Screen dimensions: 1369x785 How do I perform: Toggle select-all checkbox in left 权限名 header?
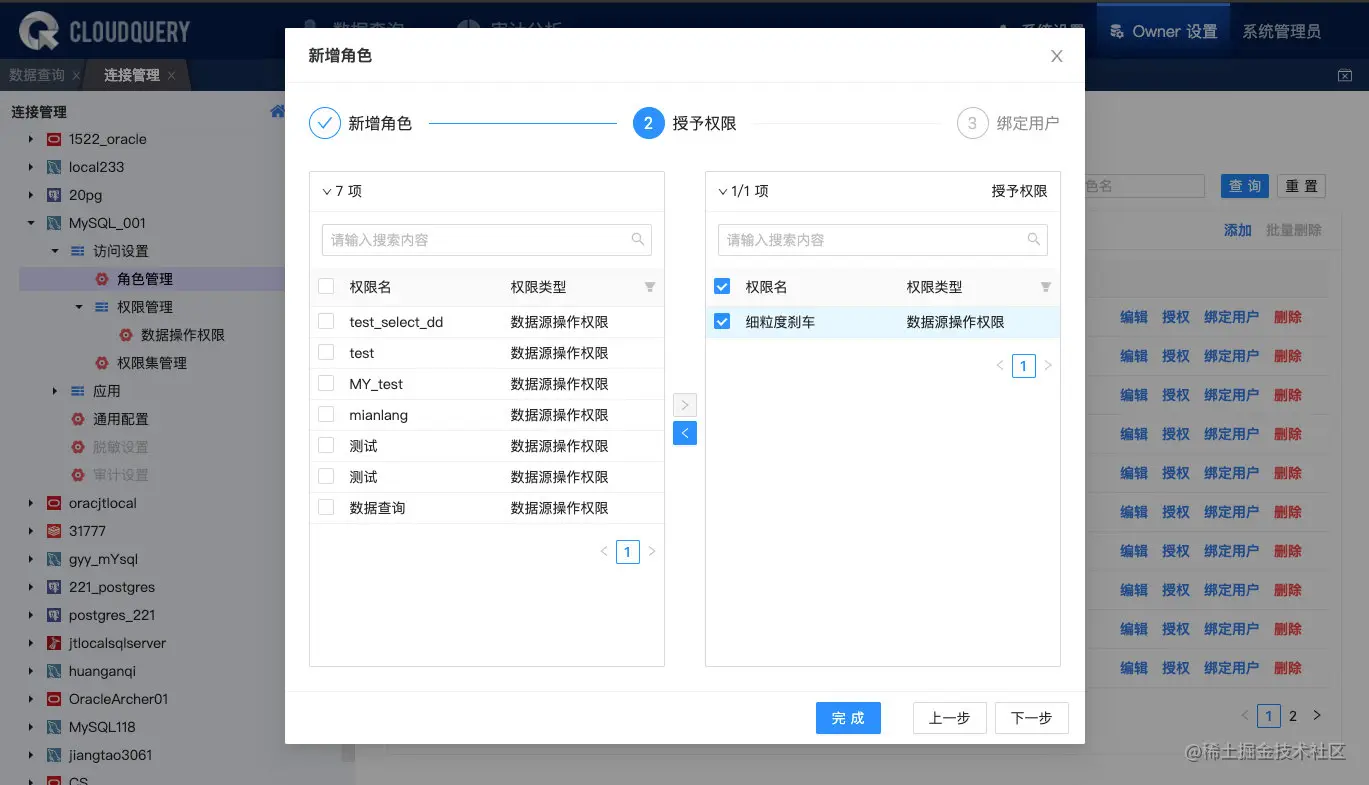[326, 287]
